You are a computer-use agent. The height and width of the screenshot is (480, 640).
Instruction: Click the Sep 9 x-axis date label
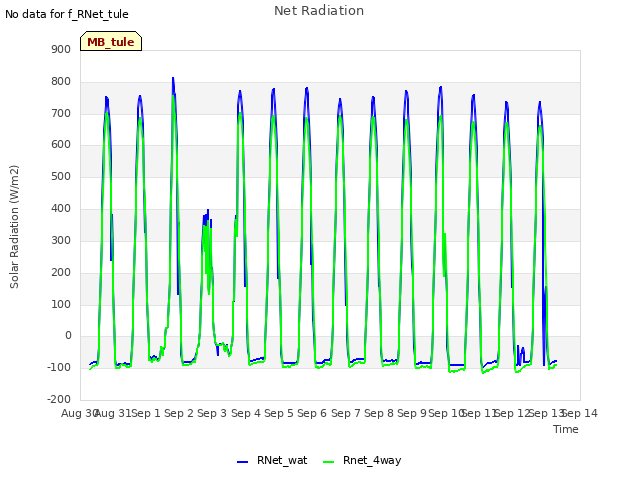click(x=412, y=413)
